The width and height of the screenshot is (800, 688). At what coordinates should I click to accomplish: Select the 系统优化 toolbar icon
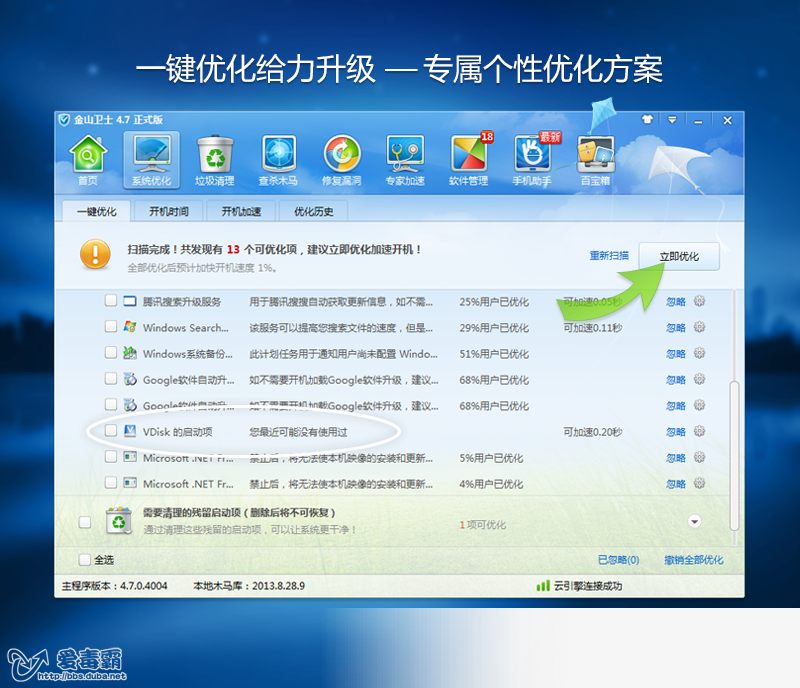point(152,160)
